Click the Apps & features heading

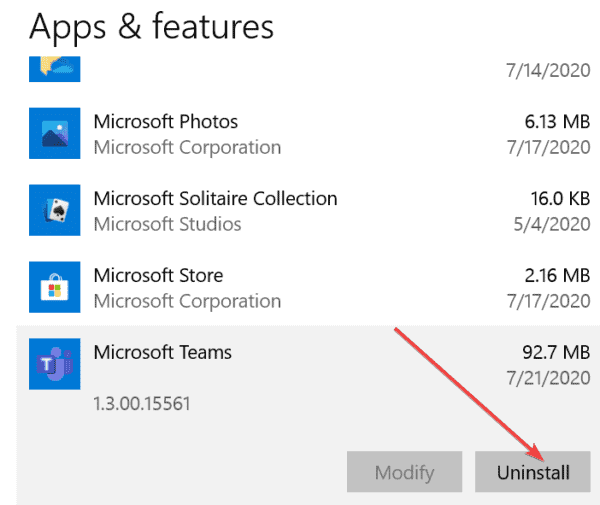(152, 27)
